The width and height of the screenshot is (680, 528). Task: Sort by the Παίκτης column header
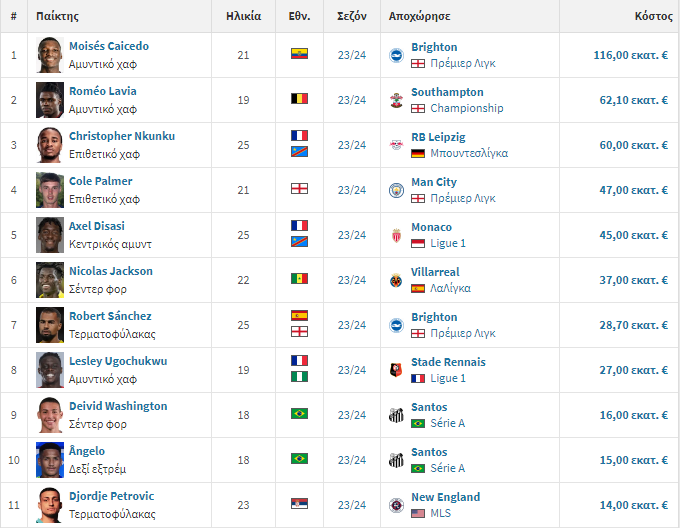pos(57,16)
